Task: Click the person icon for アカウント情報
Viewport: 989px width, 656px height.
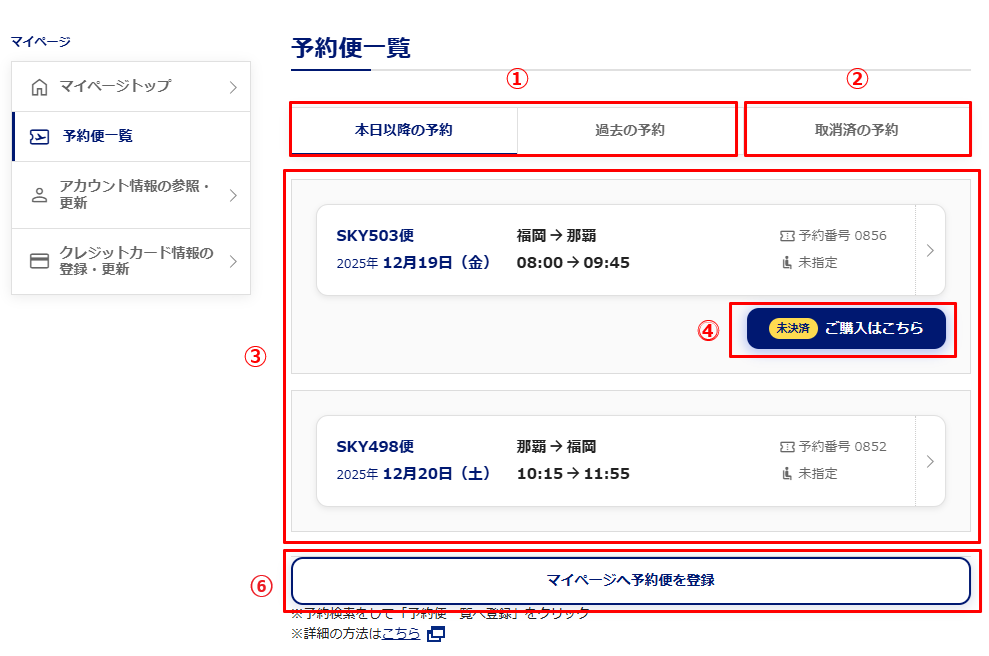Action: 39,195
